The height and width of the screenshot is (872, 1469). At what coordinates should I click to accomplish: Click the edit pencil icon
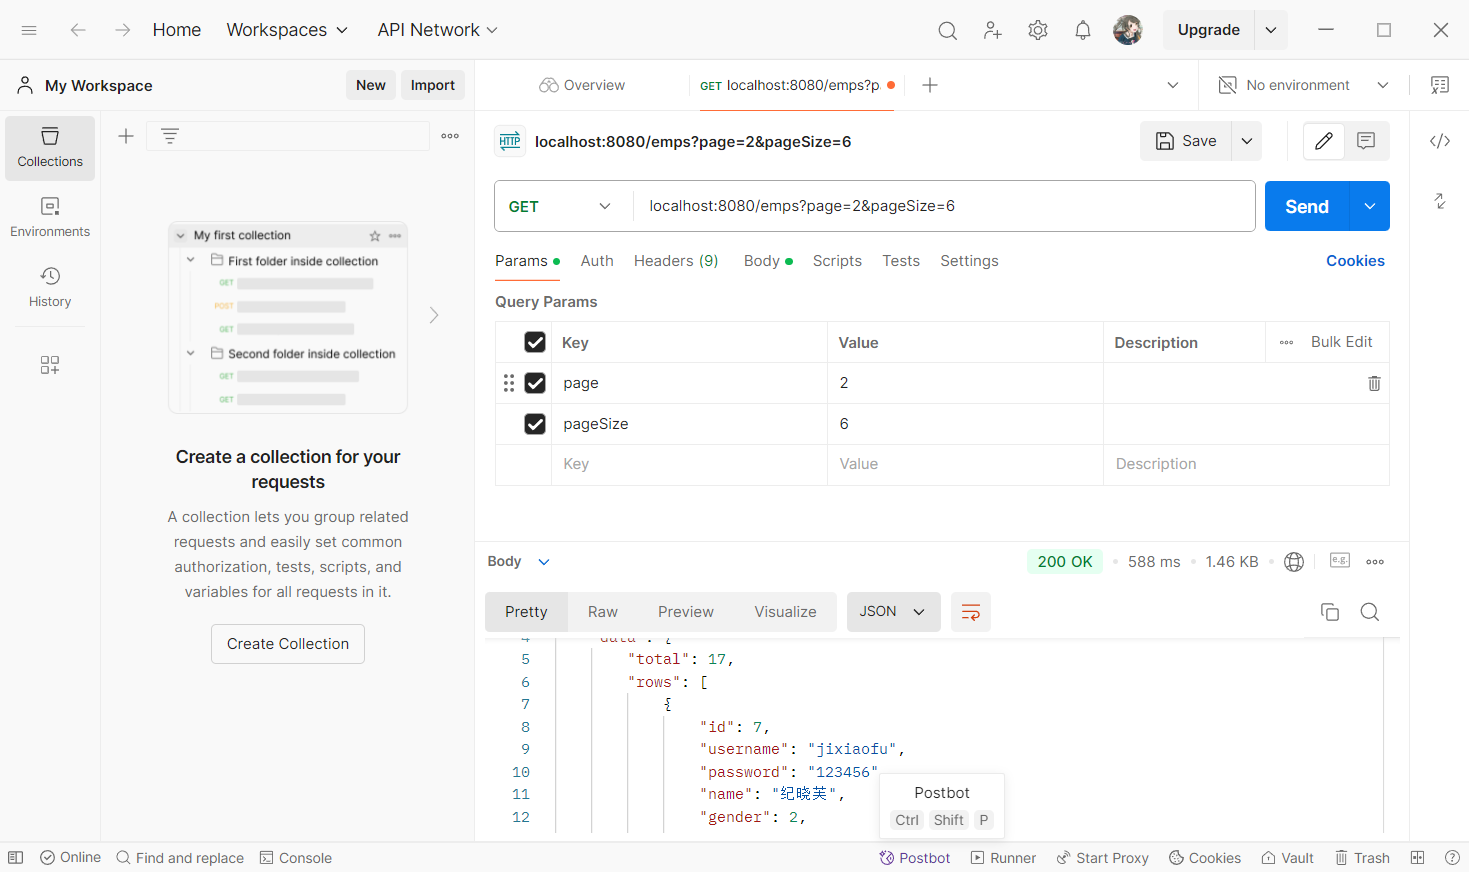1324,141
